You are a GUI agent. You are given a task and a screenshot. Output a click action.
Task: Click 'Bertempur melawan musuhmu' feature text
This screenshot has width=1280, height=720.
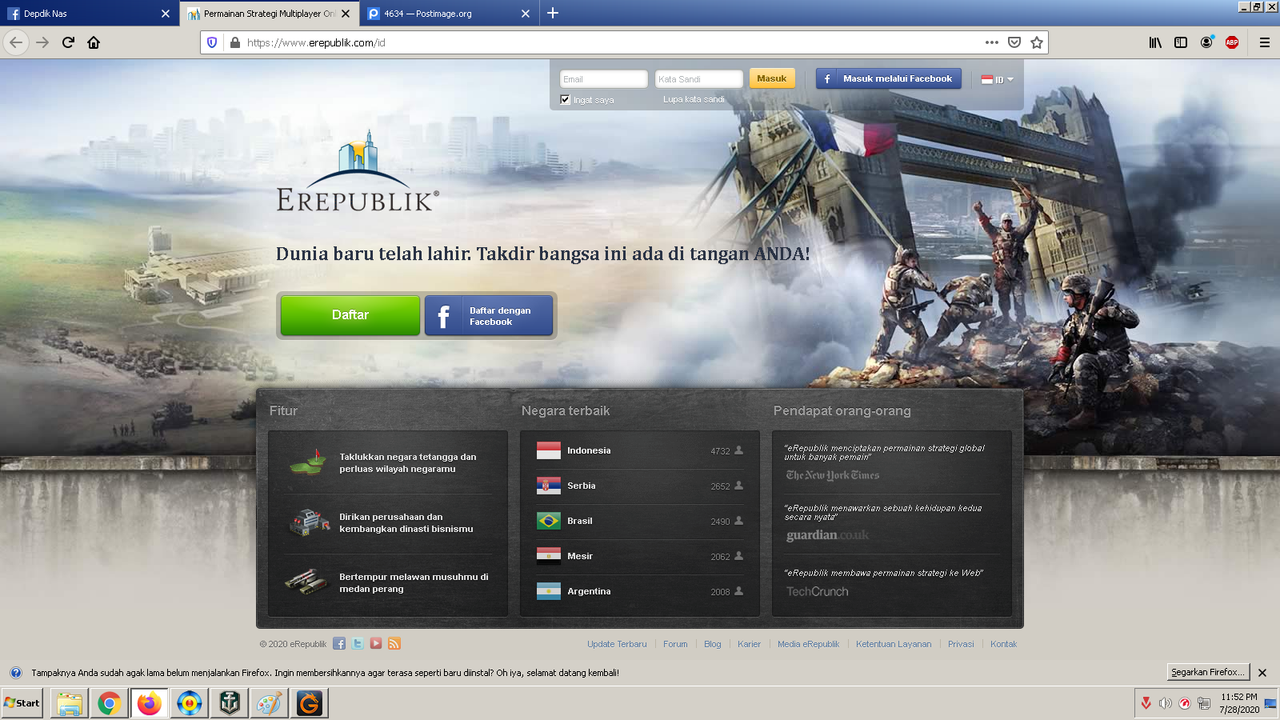point(414,583)
